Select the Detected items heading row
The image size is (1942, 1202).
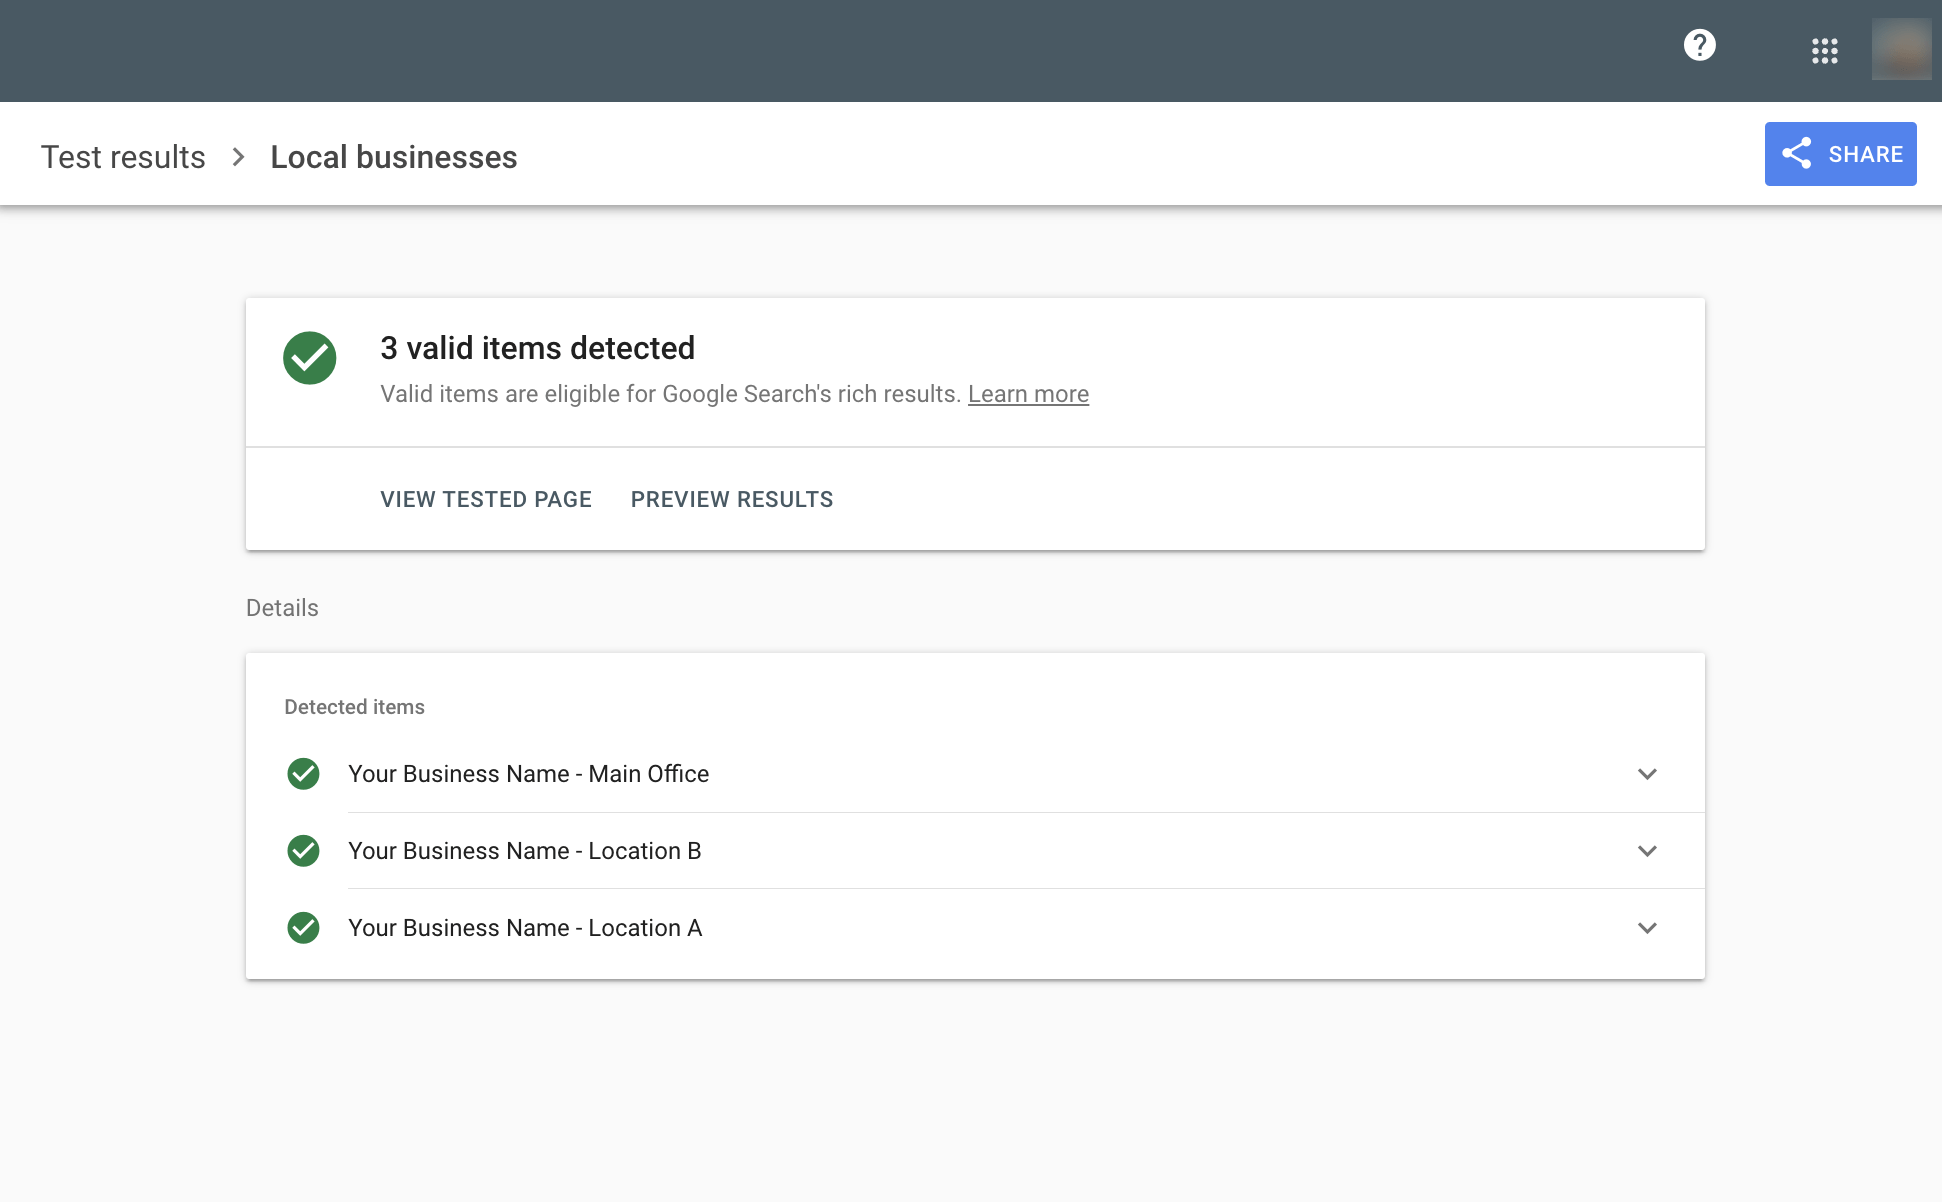(354, 706)
